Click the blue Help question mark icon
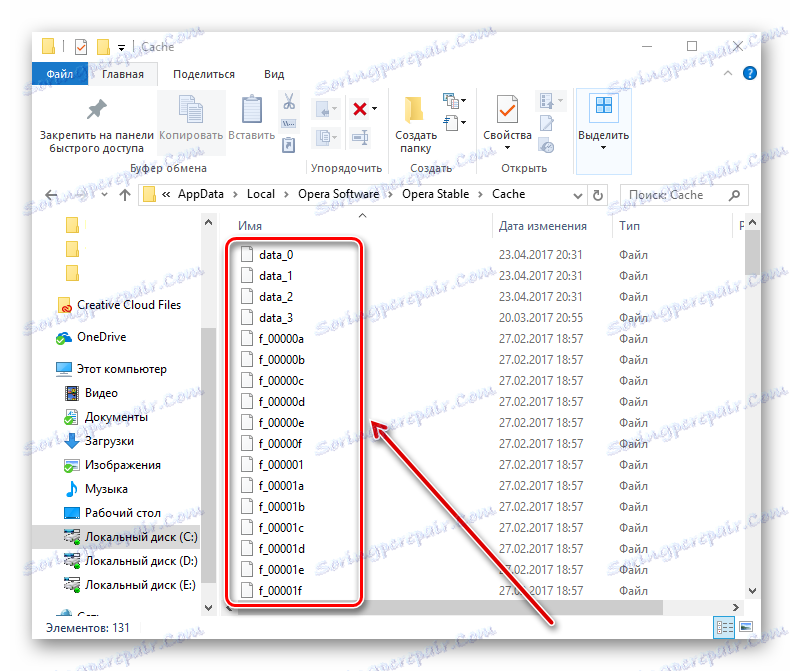The image size is (793, 671). click(x=750, y=73)
